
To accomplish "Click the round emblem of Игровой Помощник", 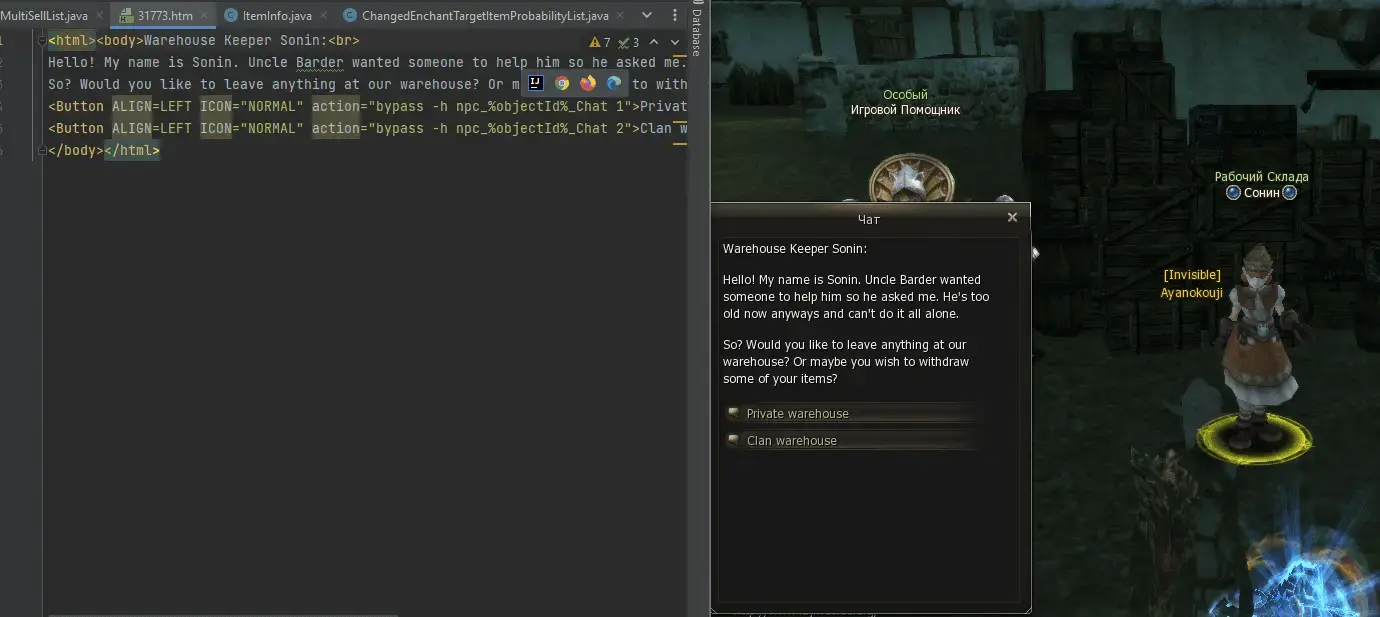I will pos(911,182).
